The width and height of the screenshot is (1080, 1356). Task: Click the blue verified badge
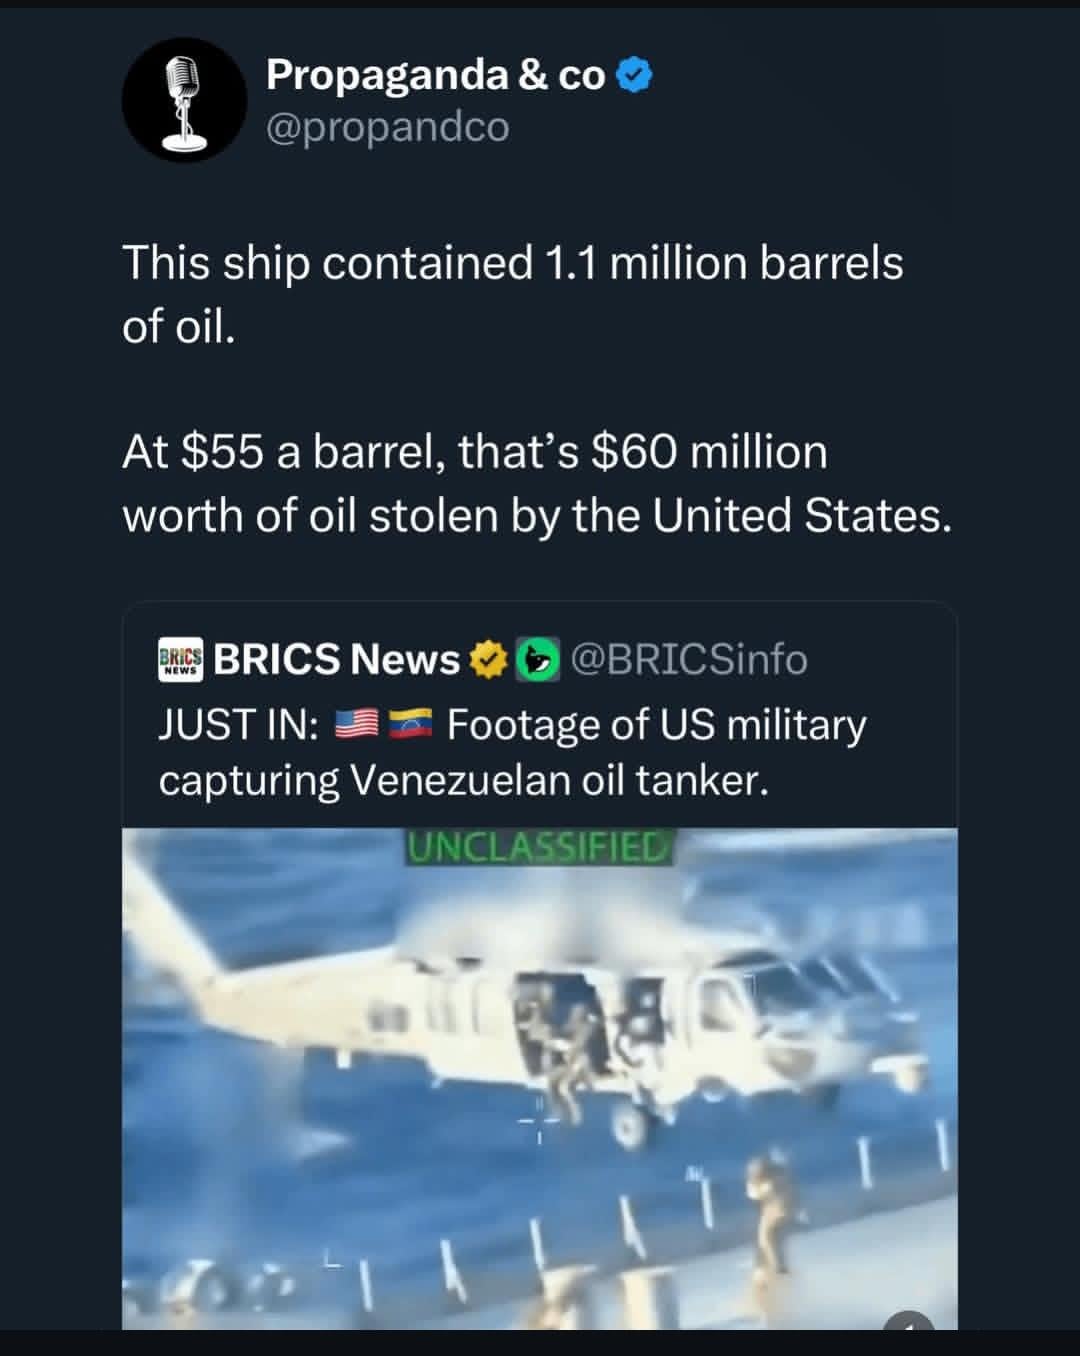pyautogui.click(x=635, y=75)
